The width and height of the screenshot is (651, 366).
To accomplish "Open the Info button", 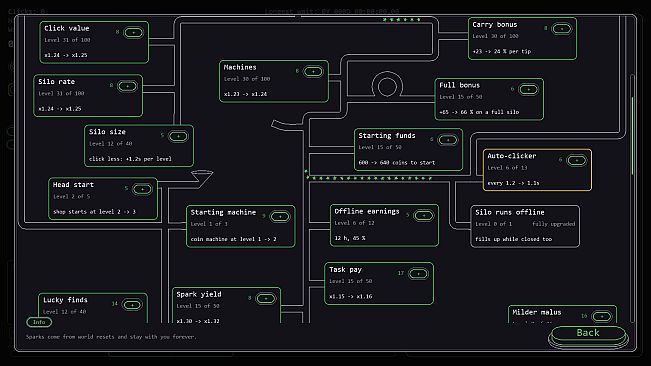I will pyautogui.click(x=39, y=322).
